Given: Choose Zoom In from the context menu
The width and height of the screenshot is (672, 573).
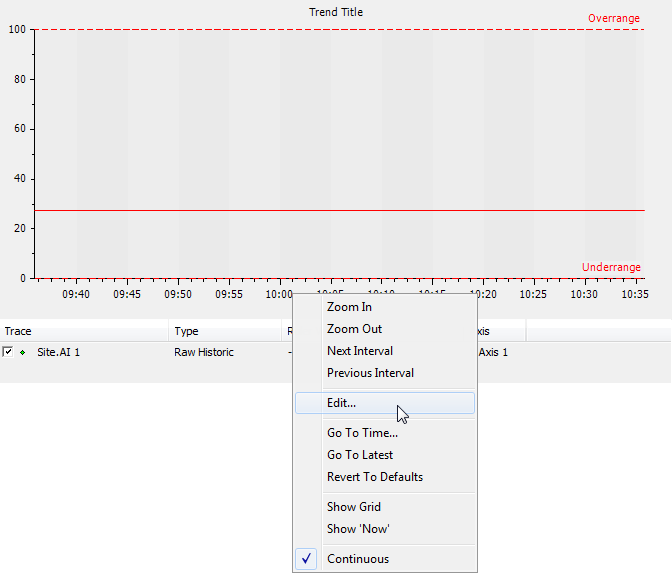Looking at the screenshot, I should [349, 307].
